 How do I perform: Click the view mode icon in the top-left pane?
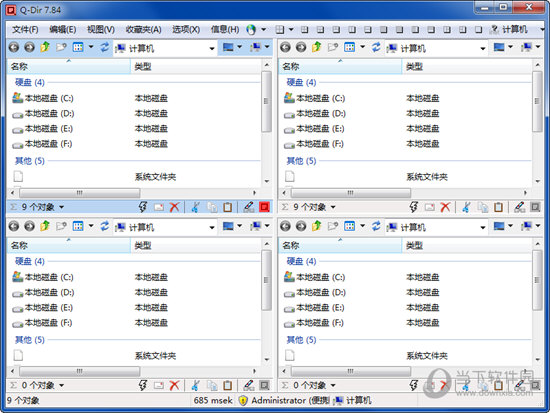(78, 47)
